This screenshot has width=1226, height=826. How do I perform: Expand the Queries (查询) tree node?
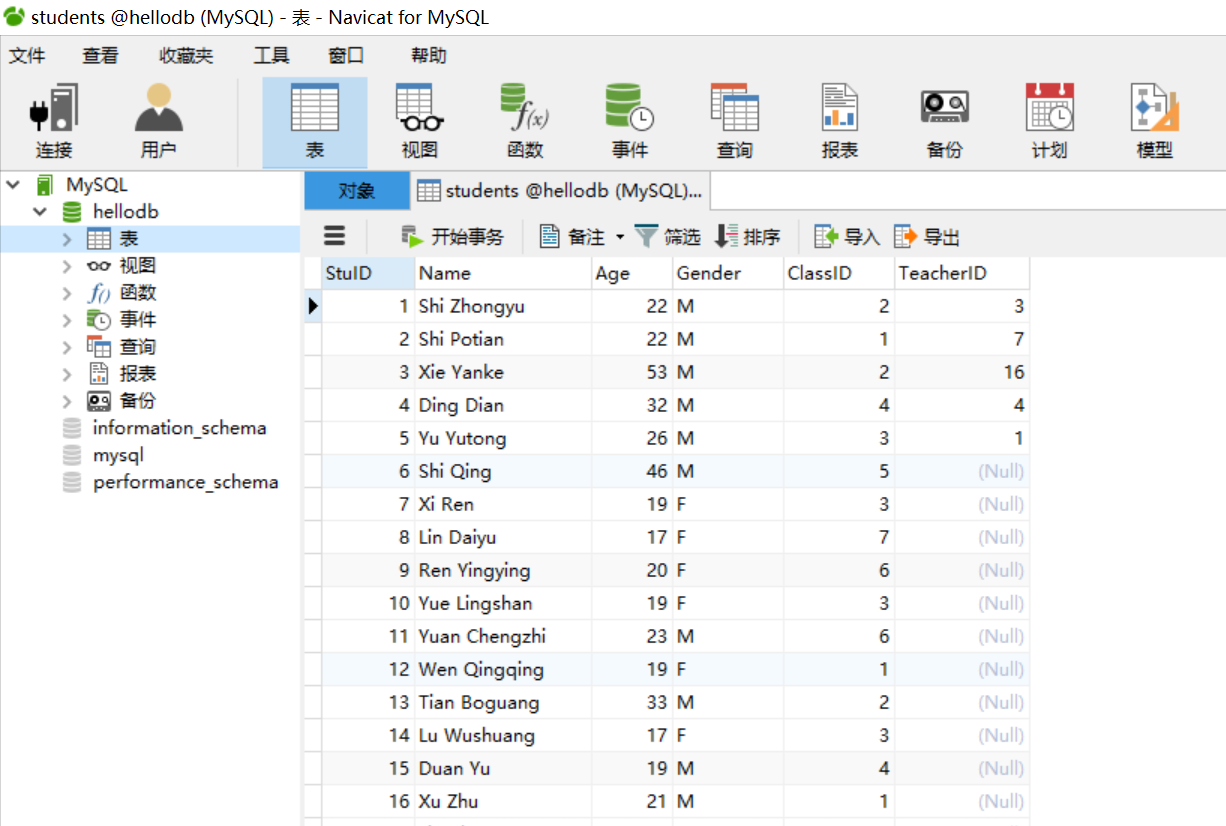[67, 347]
